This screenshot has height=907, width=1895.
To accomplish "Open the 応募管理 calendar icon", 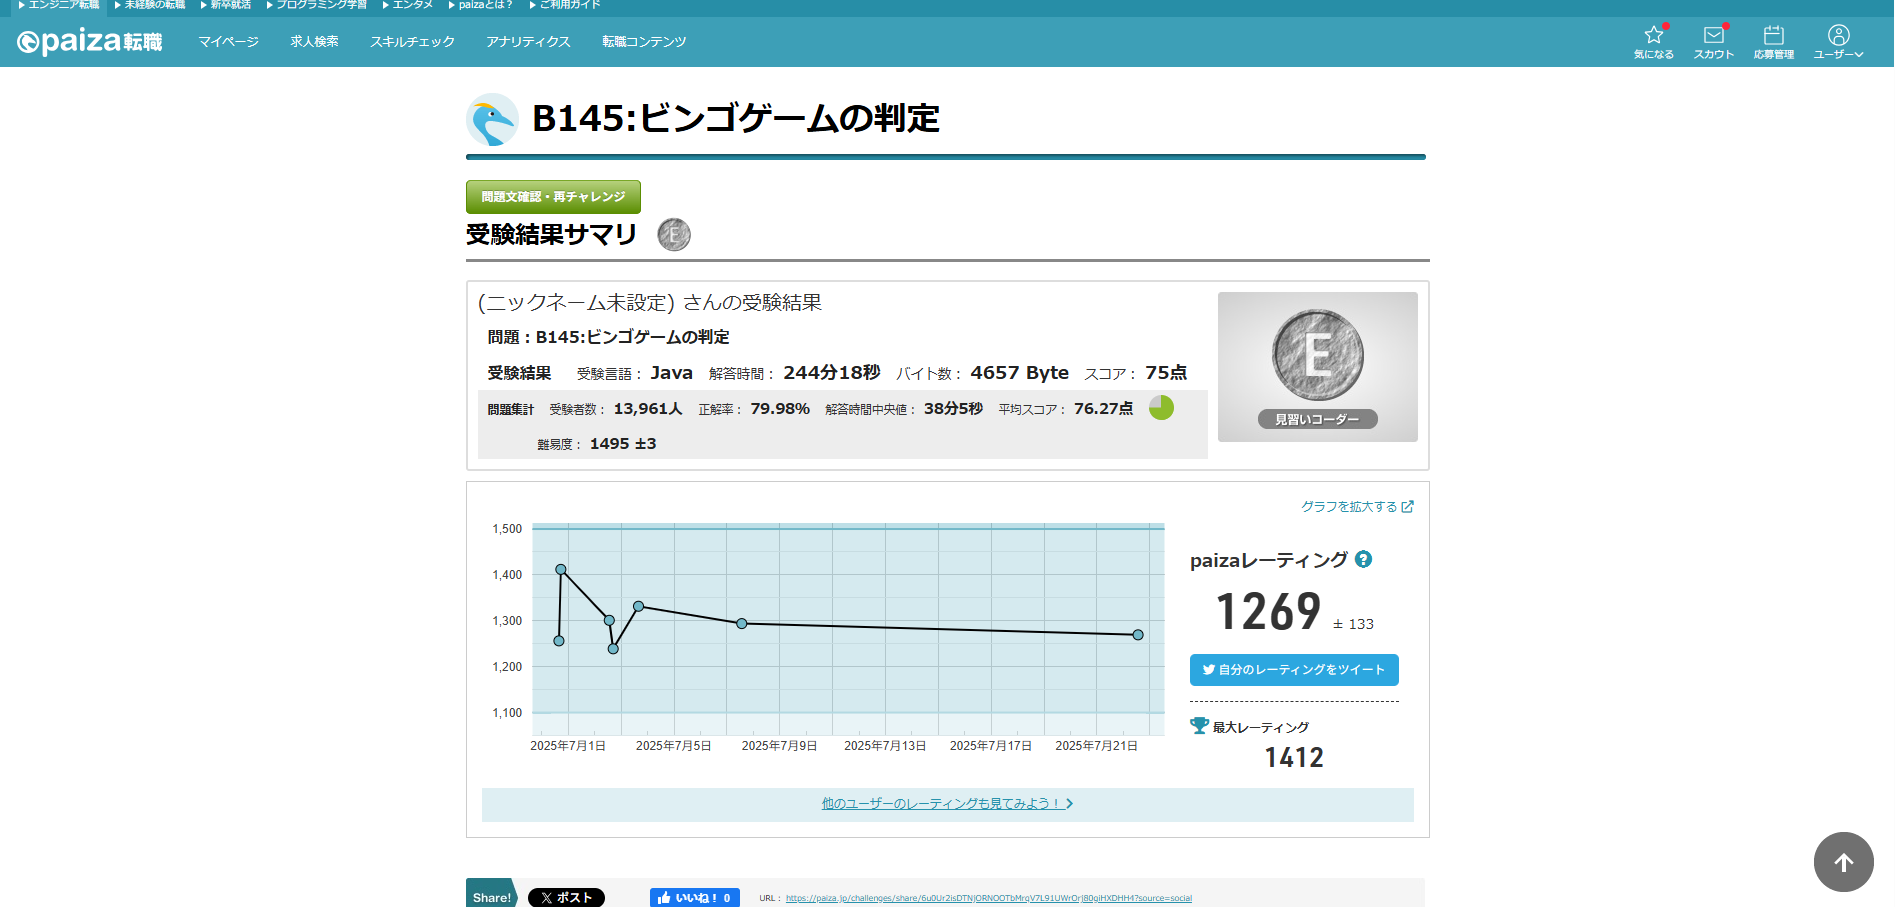I will tap(1773, 41).
